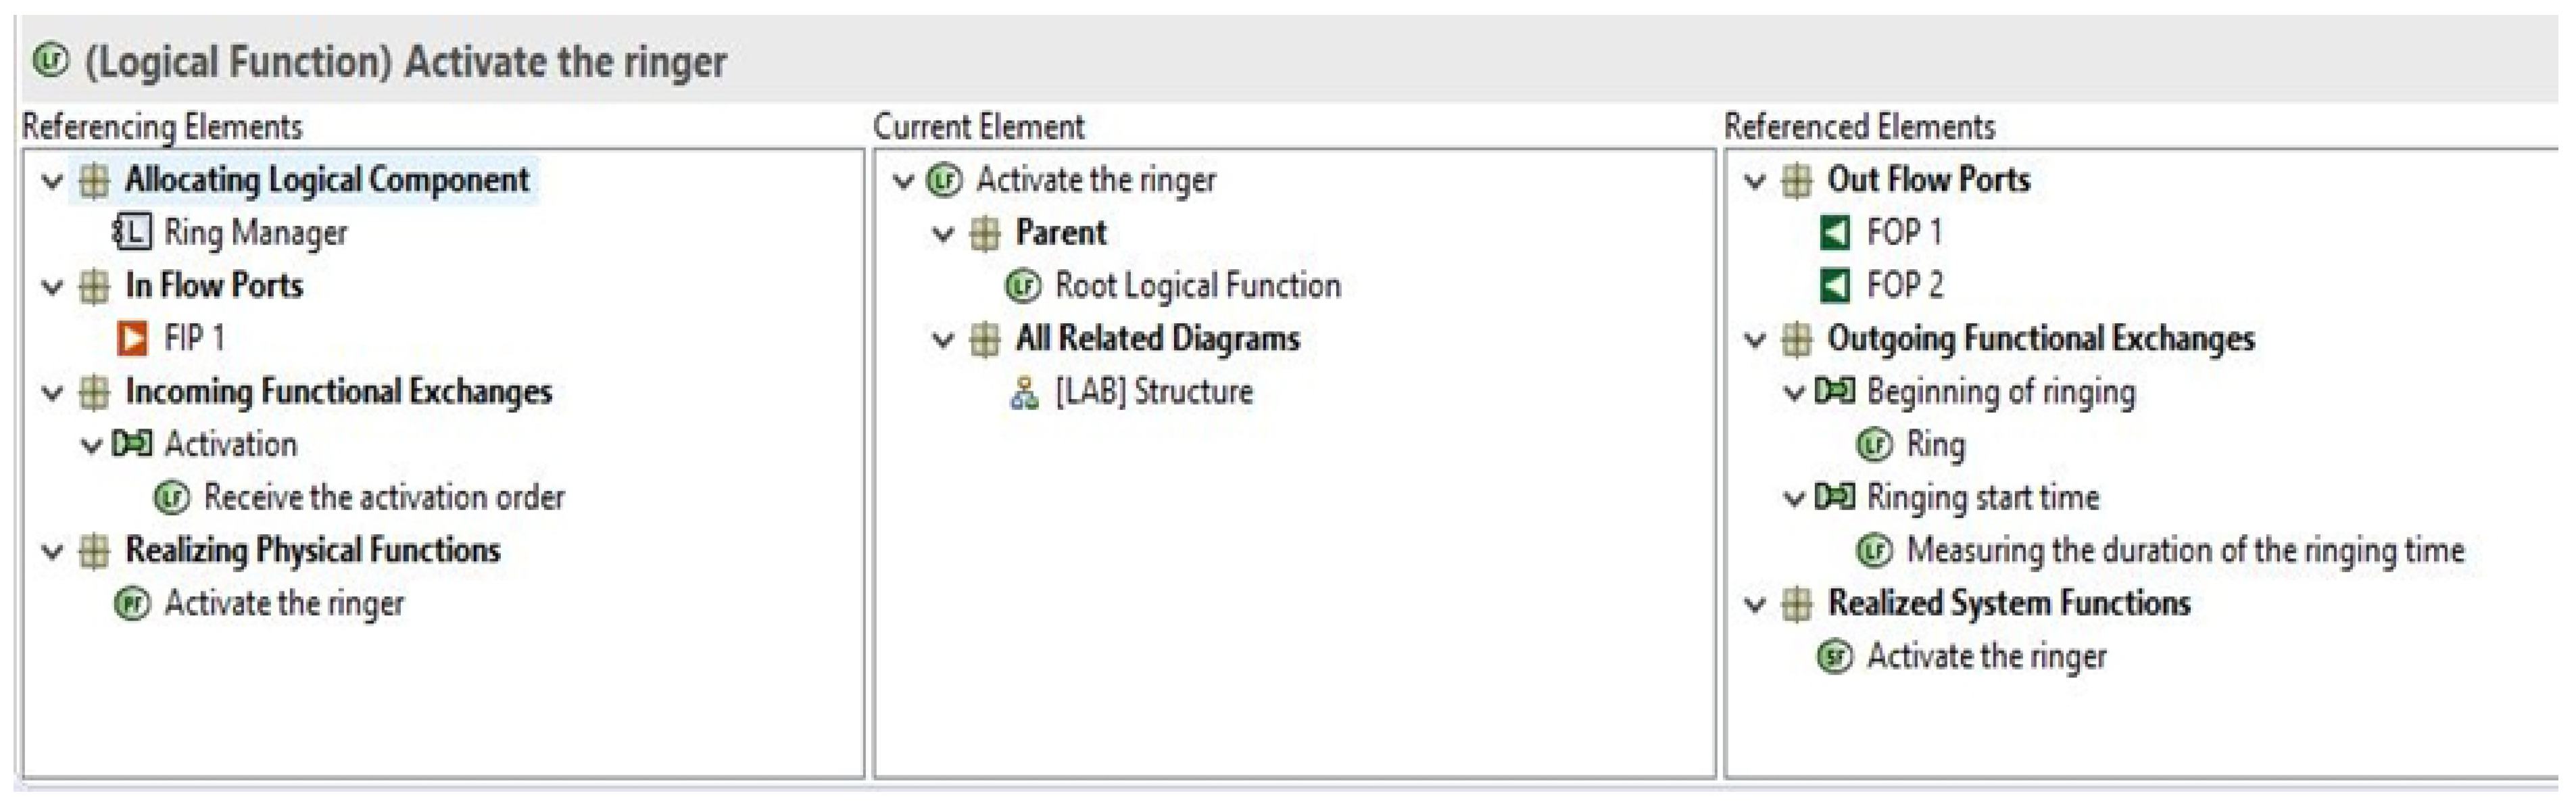Select Activate the ringer under Realizing Physical Functions

[284, 603]
